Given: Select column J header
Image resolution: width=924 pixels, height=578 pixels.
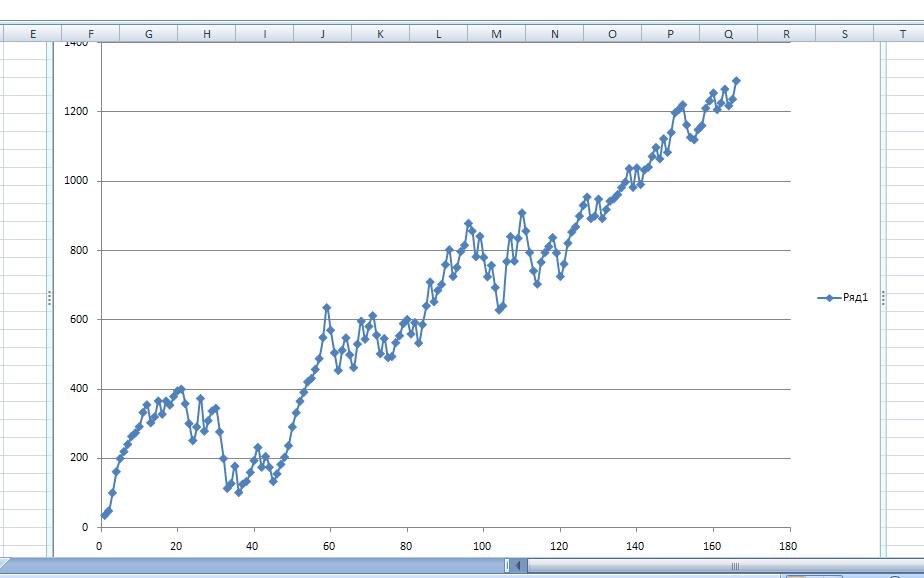Looking at the screenshot, I should tap(322, 34).
